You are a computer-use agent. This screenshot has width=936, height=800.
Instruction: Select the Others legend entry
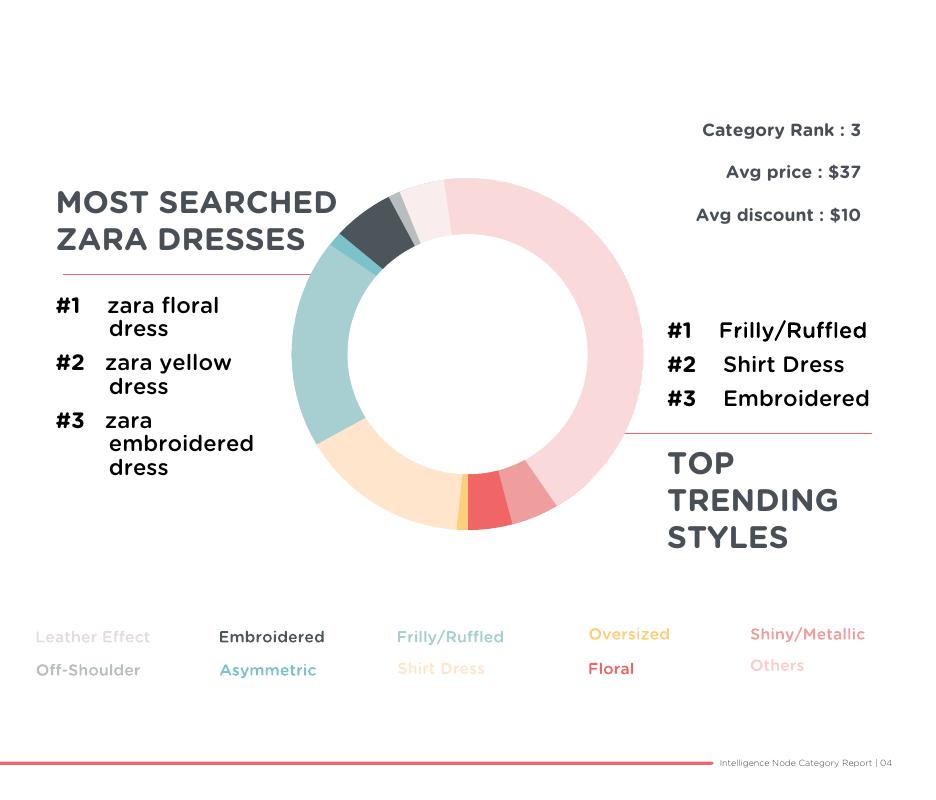coord(777,665)
